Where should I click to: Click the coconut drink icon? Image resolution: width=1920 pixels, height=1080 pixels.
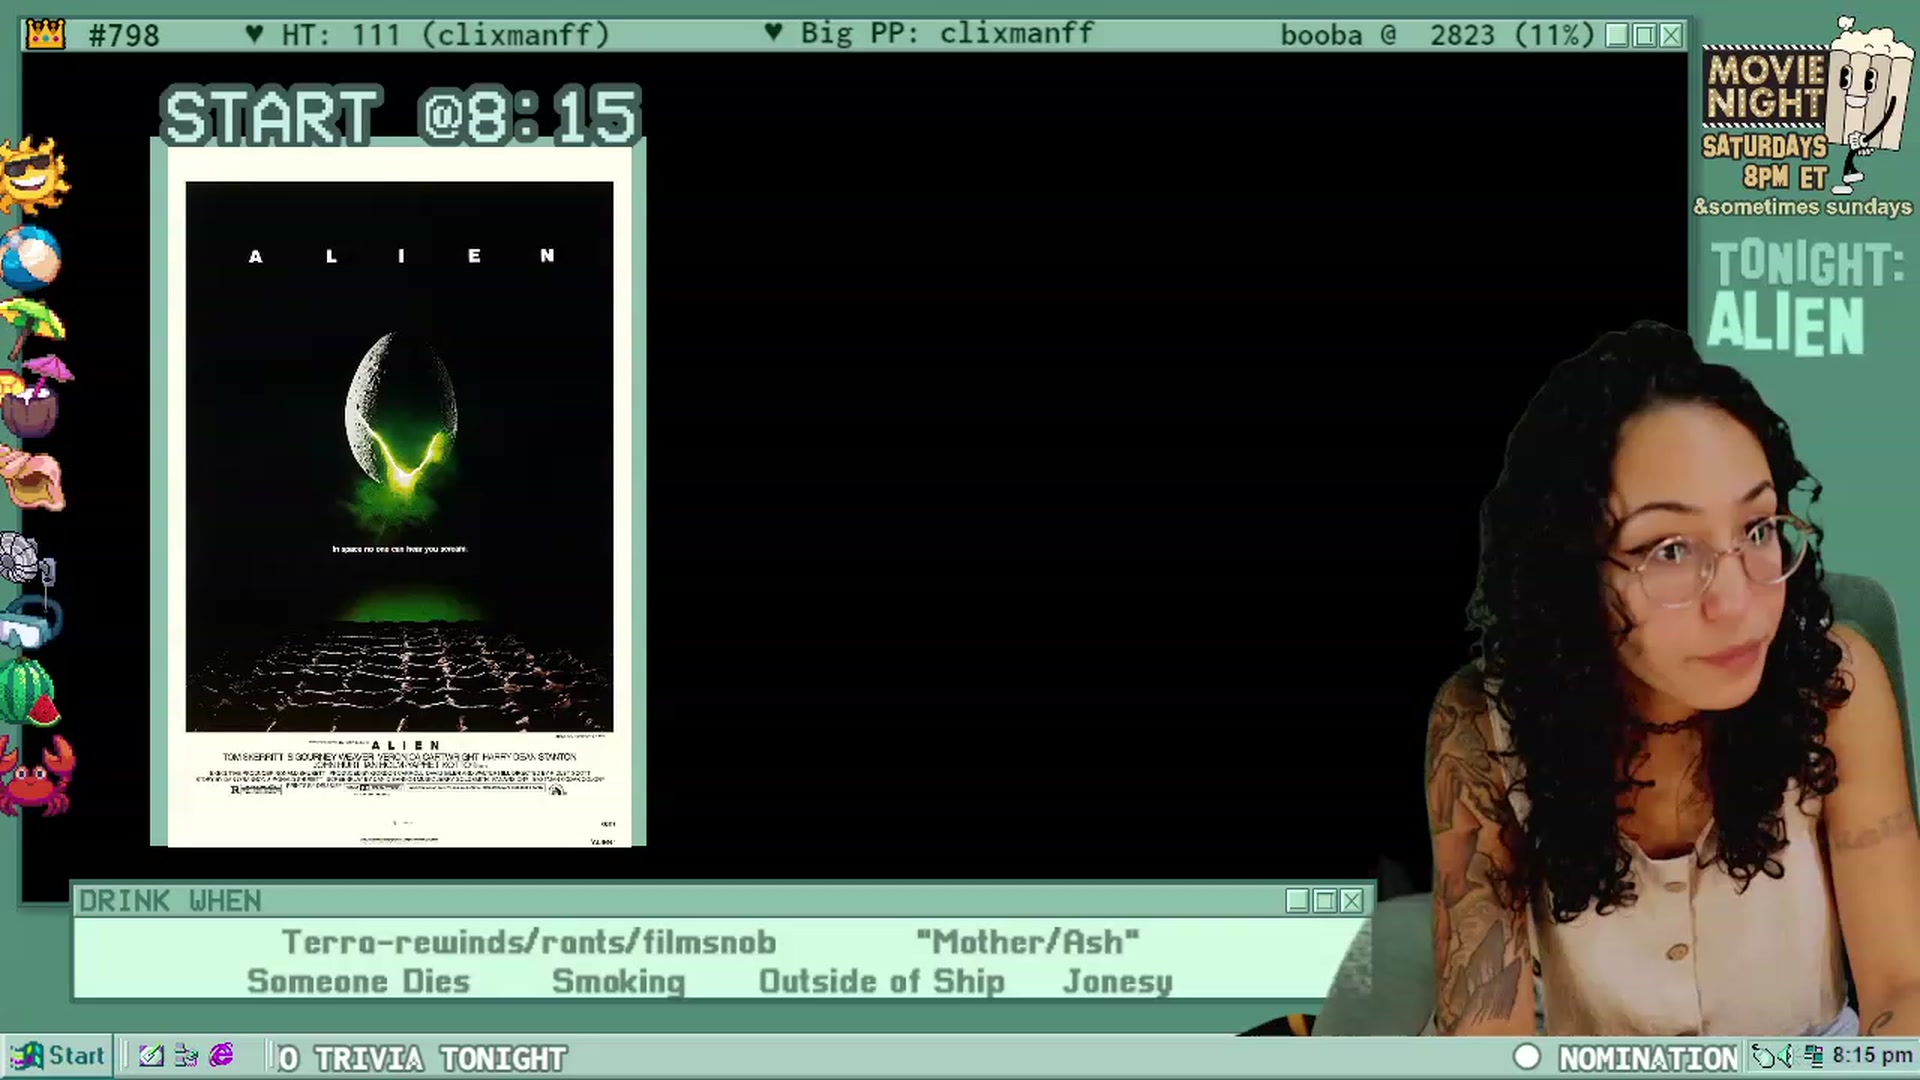coord(35,397)
